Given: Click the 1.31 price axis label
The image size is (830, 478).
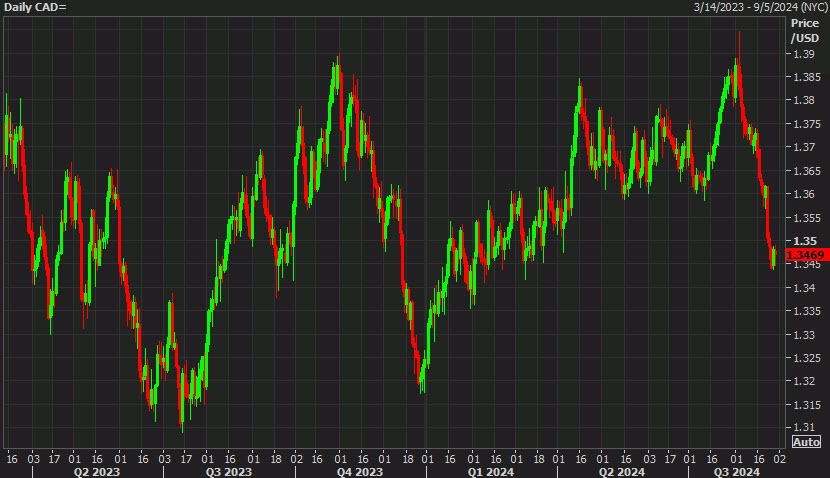Looking at the screenshot, I should [804, 427].
